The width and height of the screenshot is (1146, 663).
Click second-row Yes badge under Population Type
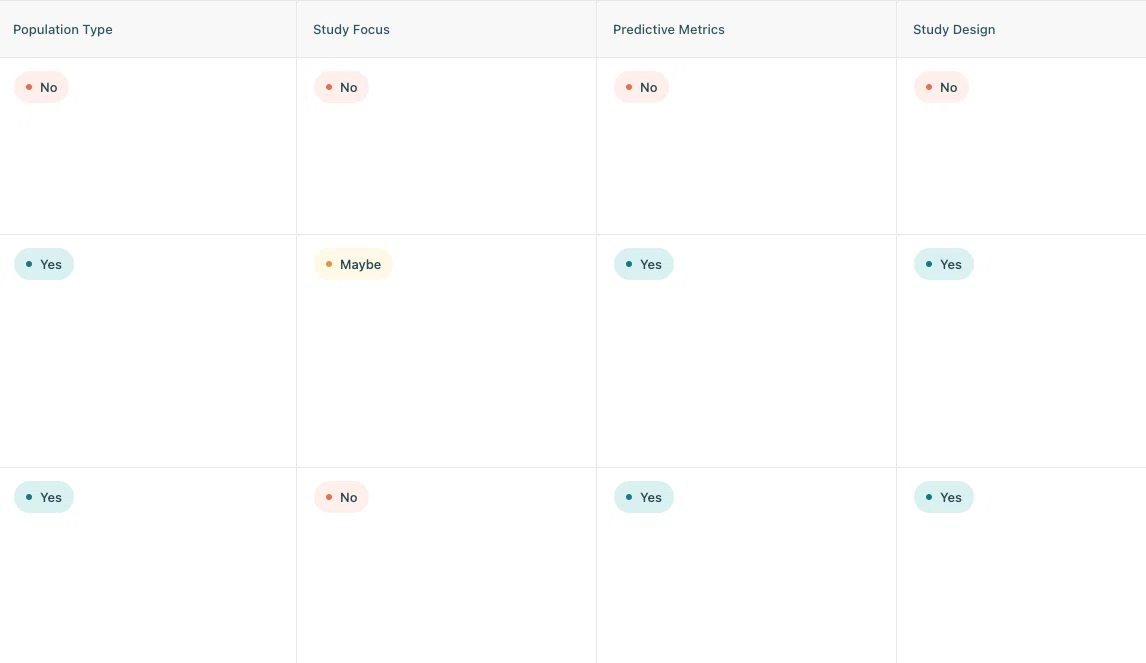coord(44,264)
